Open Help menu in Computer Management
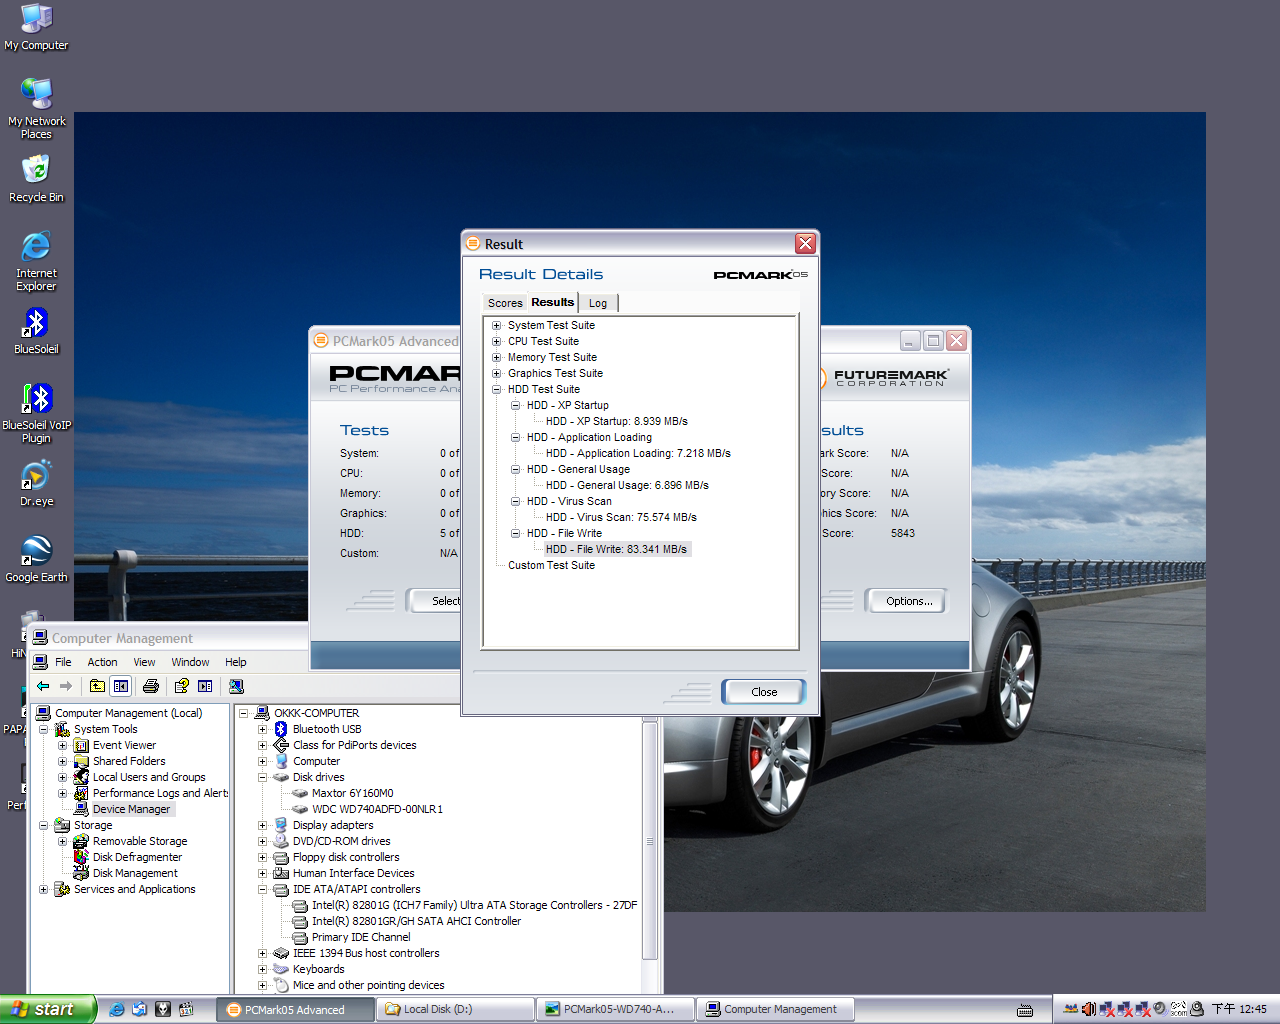This screenshot has width=1280, height=1024. click(235, 662)
